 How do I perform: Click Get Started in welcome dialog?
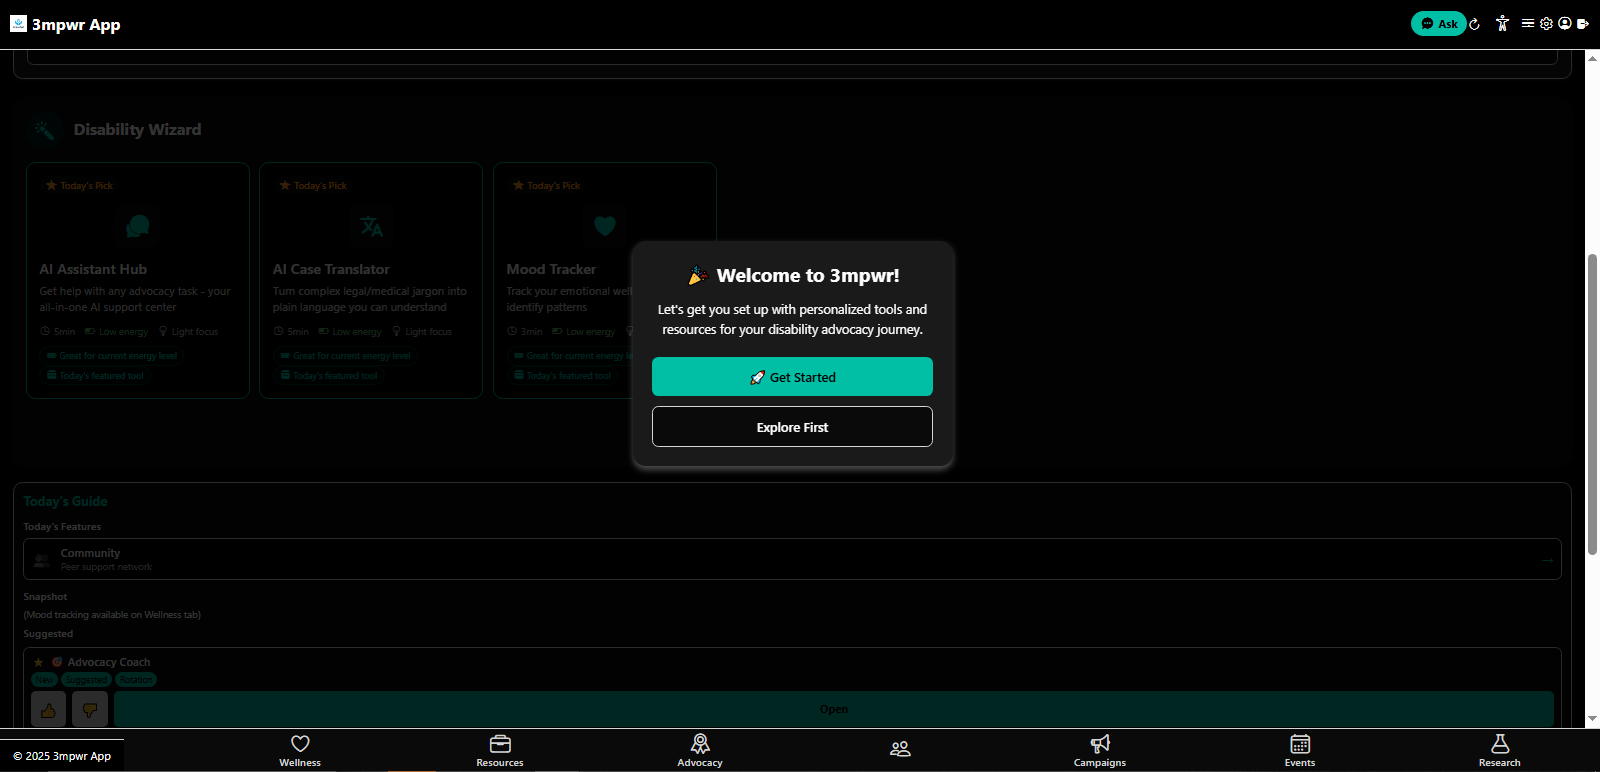point(792,377)
